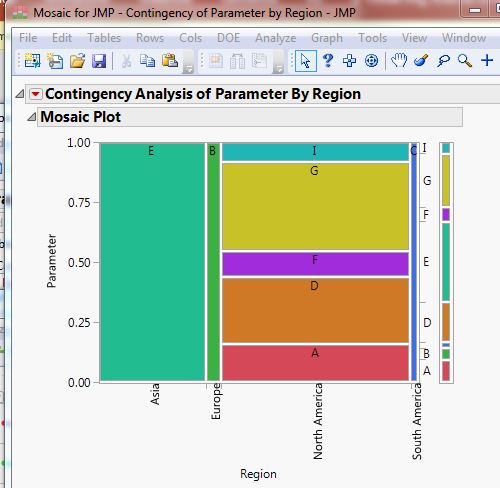Select the North America F cell
This screenshot has width=500, height=488.
click(x=315, y=264)
